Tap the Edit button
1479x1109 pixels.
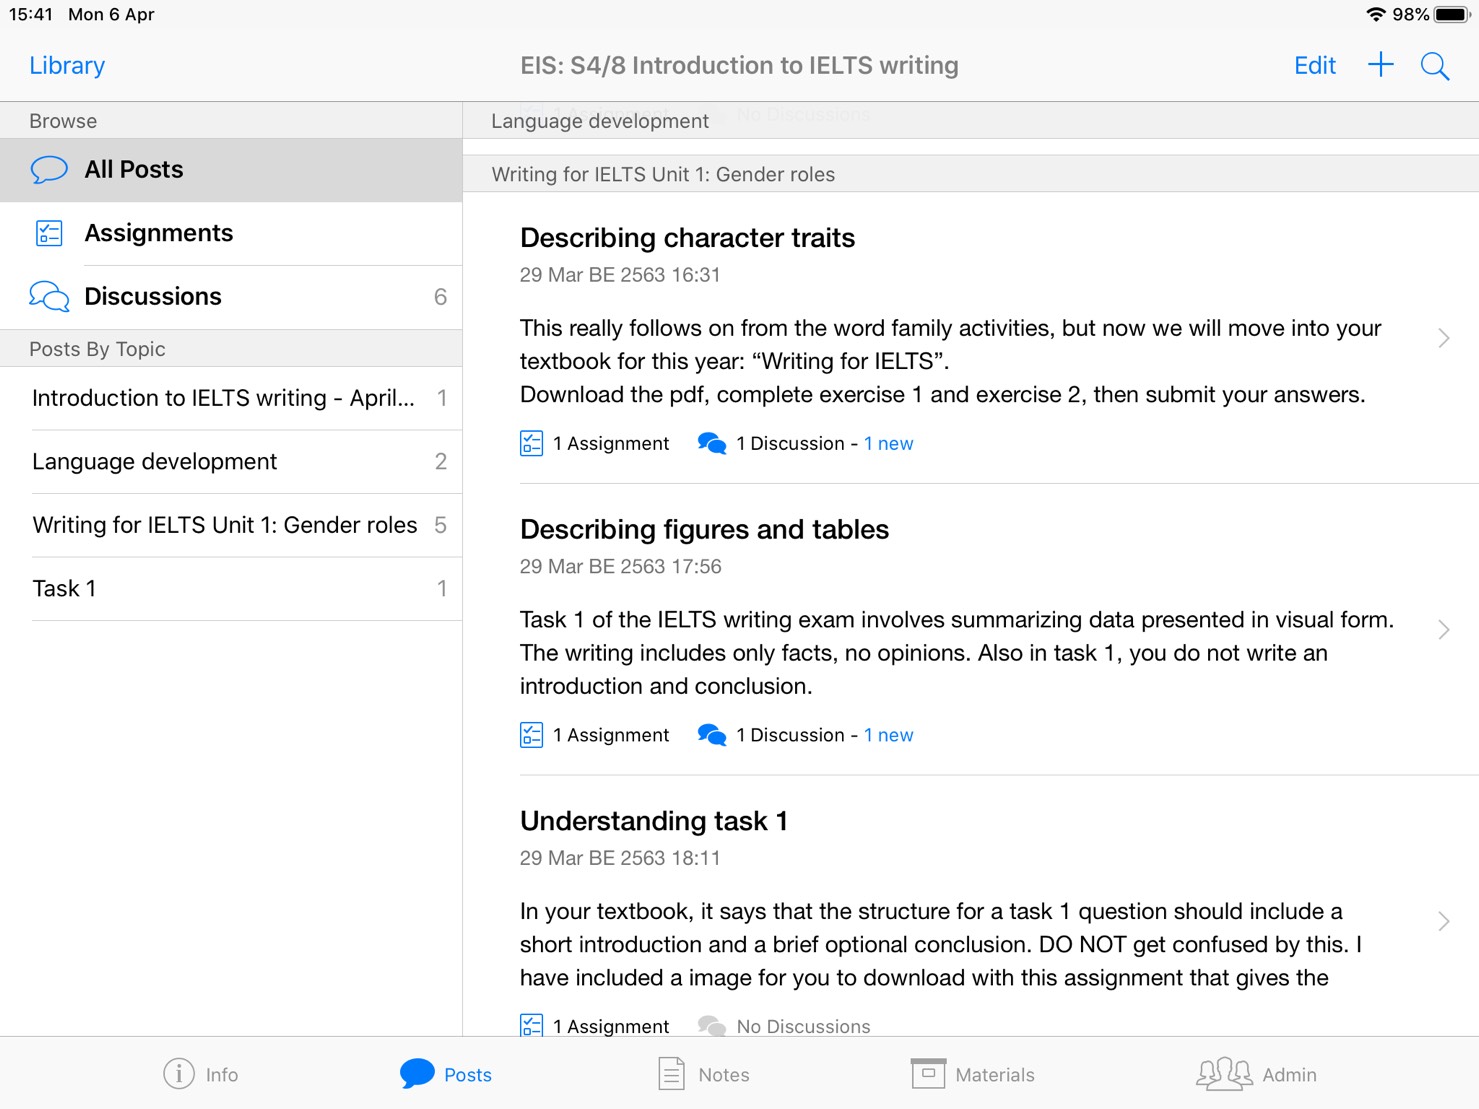[x=1315, y=65]
